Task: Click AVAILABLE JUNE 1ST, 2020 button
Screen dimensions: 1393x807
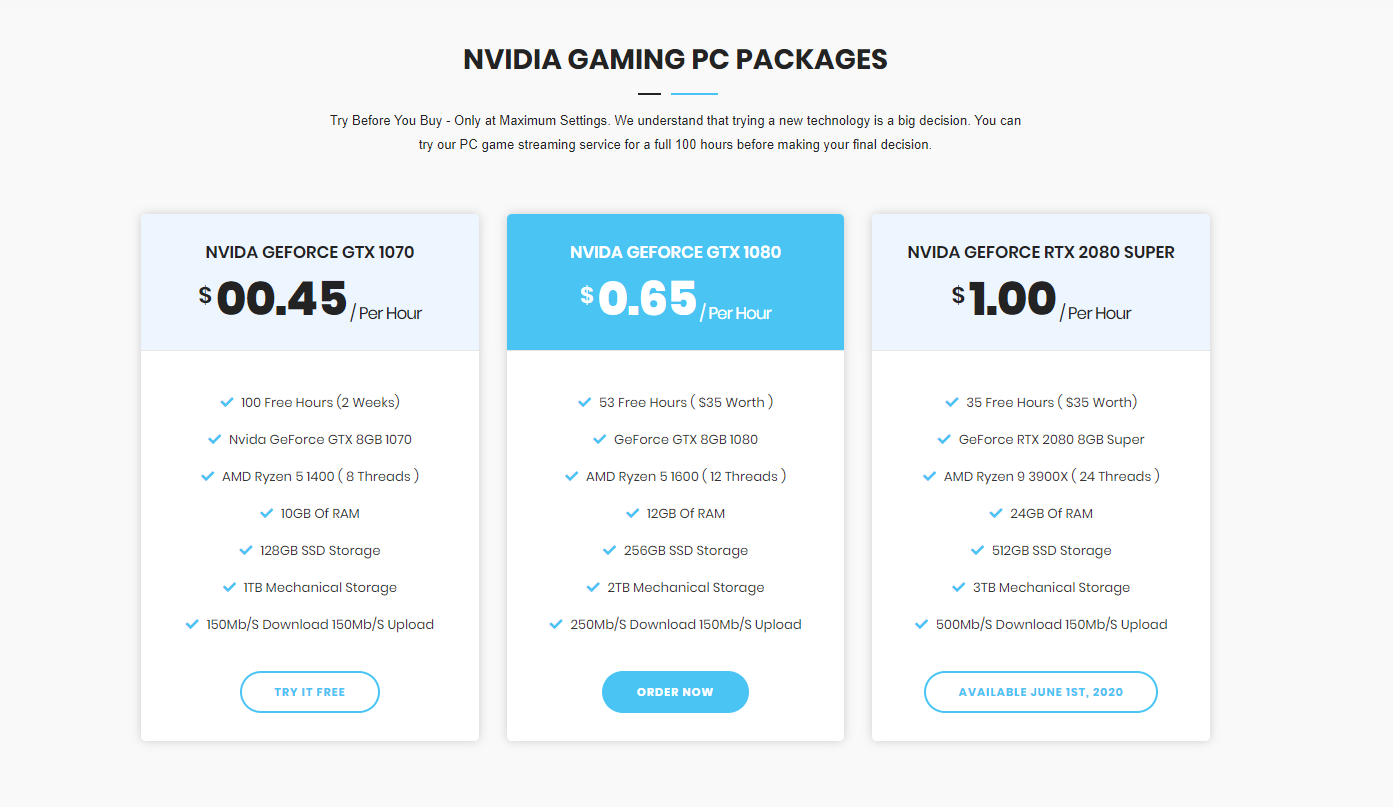Action: point(1041,692)
